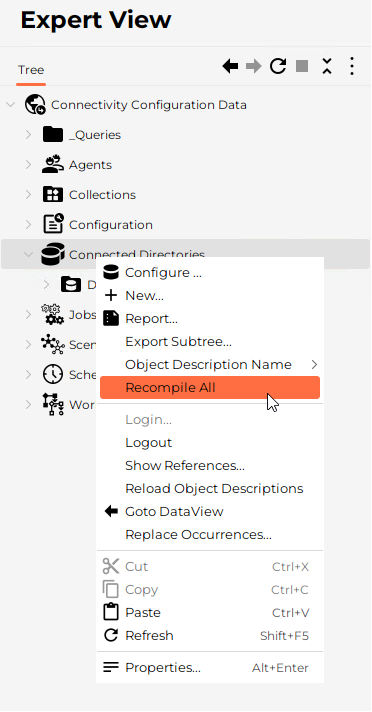Viewport: 372px width, 712px height.
Task: Choose New... from the context menu
Action: tap(210, 296)
